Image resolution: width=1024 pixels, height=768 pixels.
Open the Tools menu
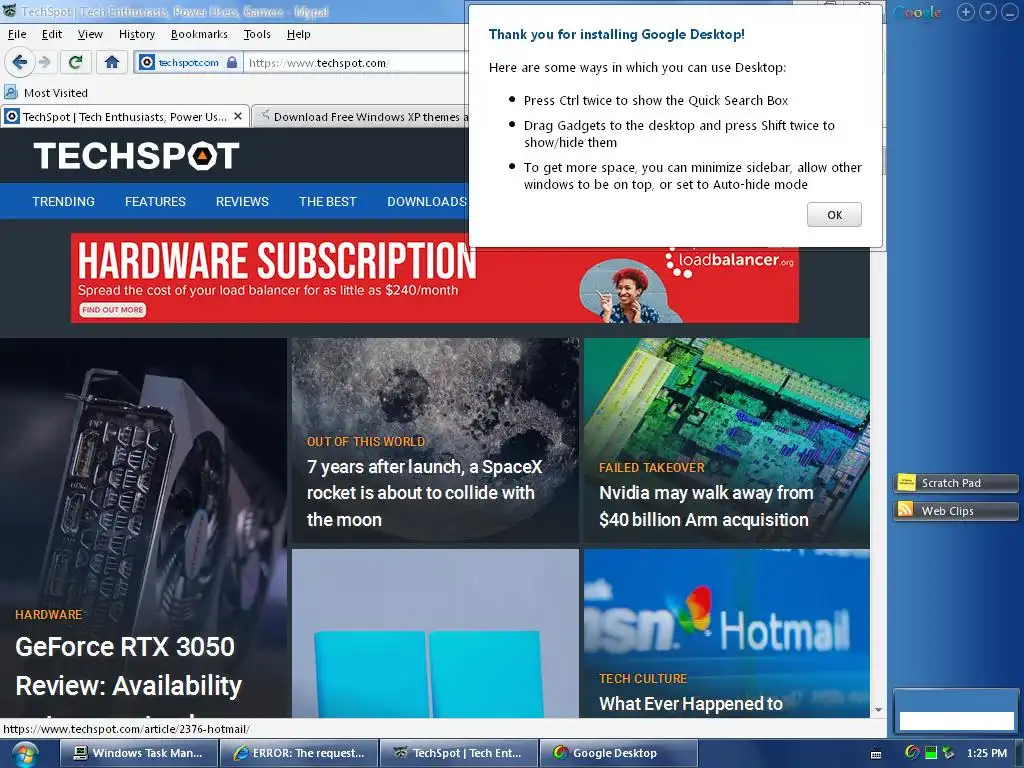coord(257,34)
